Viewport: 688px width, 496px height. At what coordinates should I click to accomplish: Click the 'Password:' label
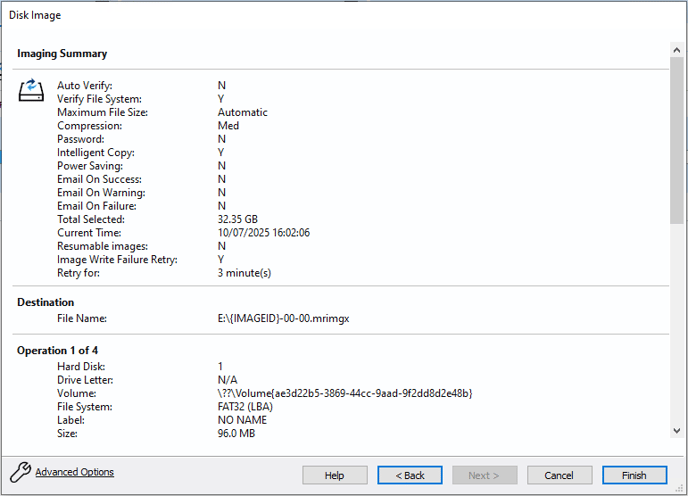pyautogui.click(x=81, y=139)
